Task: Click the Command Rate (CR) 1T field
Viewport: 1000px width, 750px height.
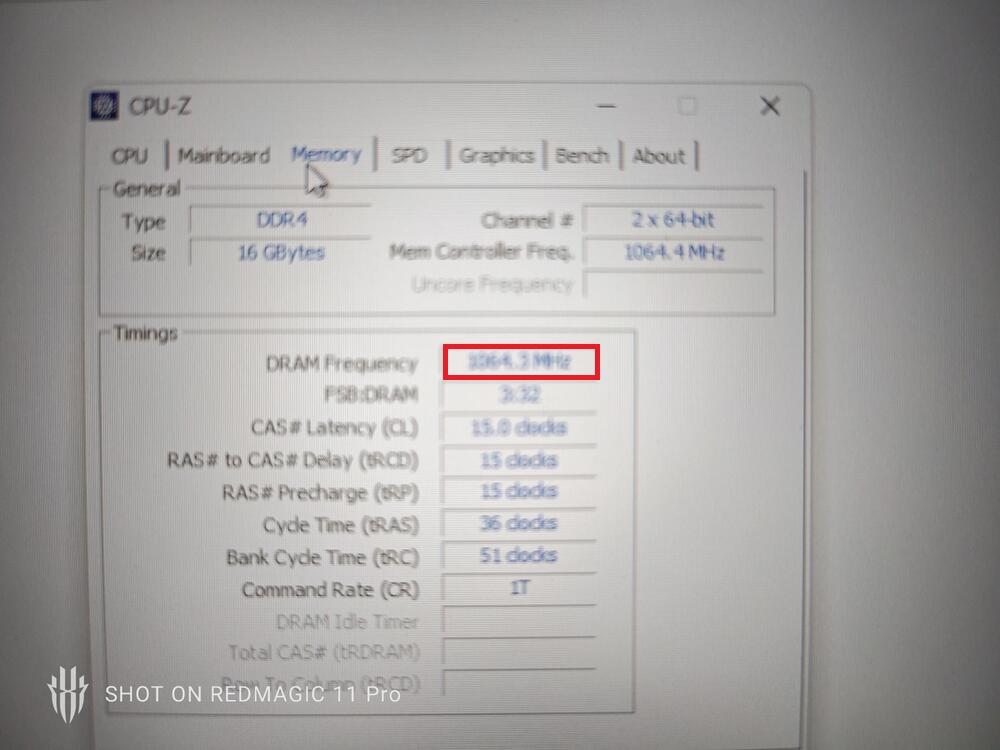Action: 520,589
